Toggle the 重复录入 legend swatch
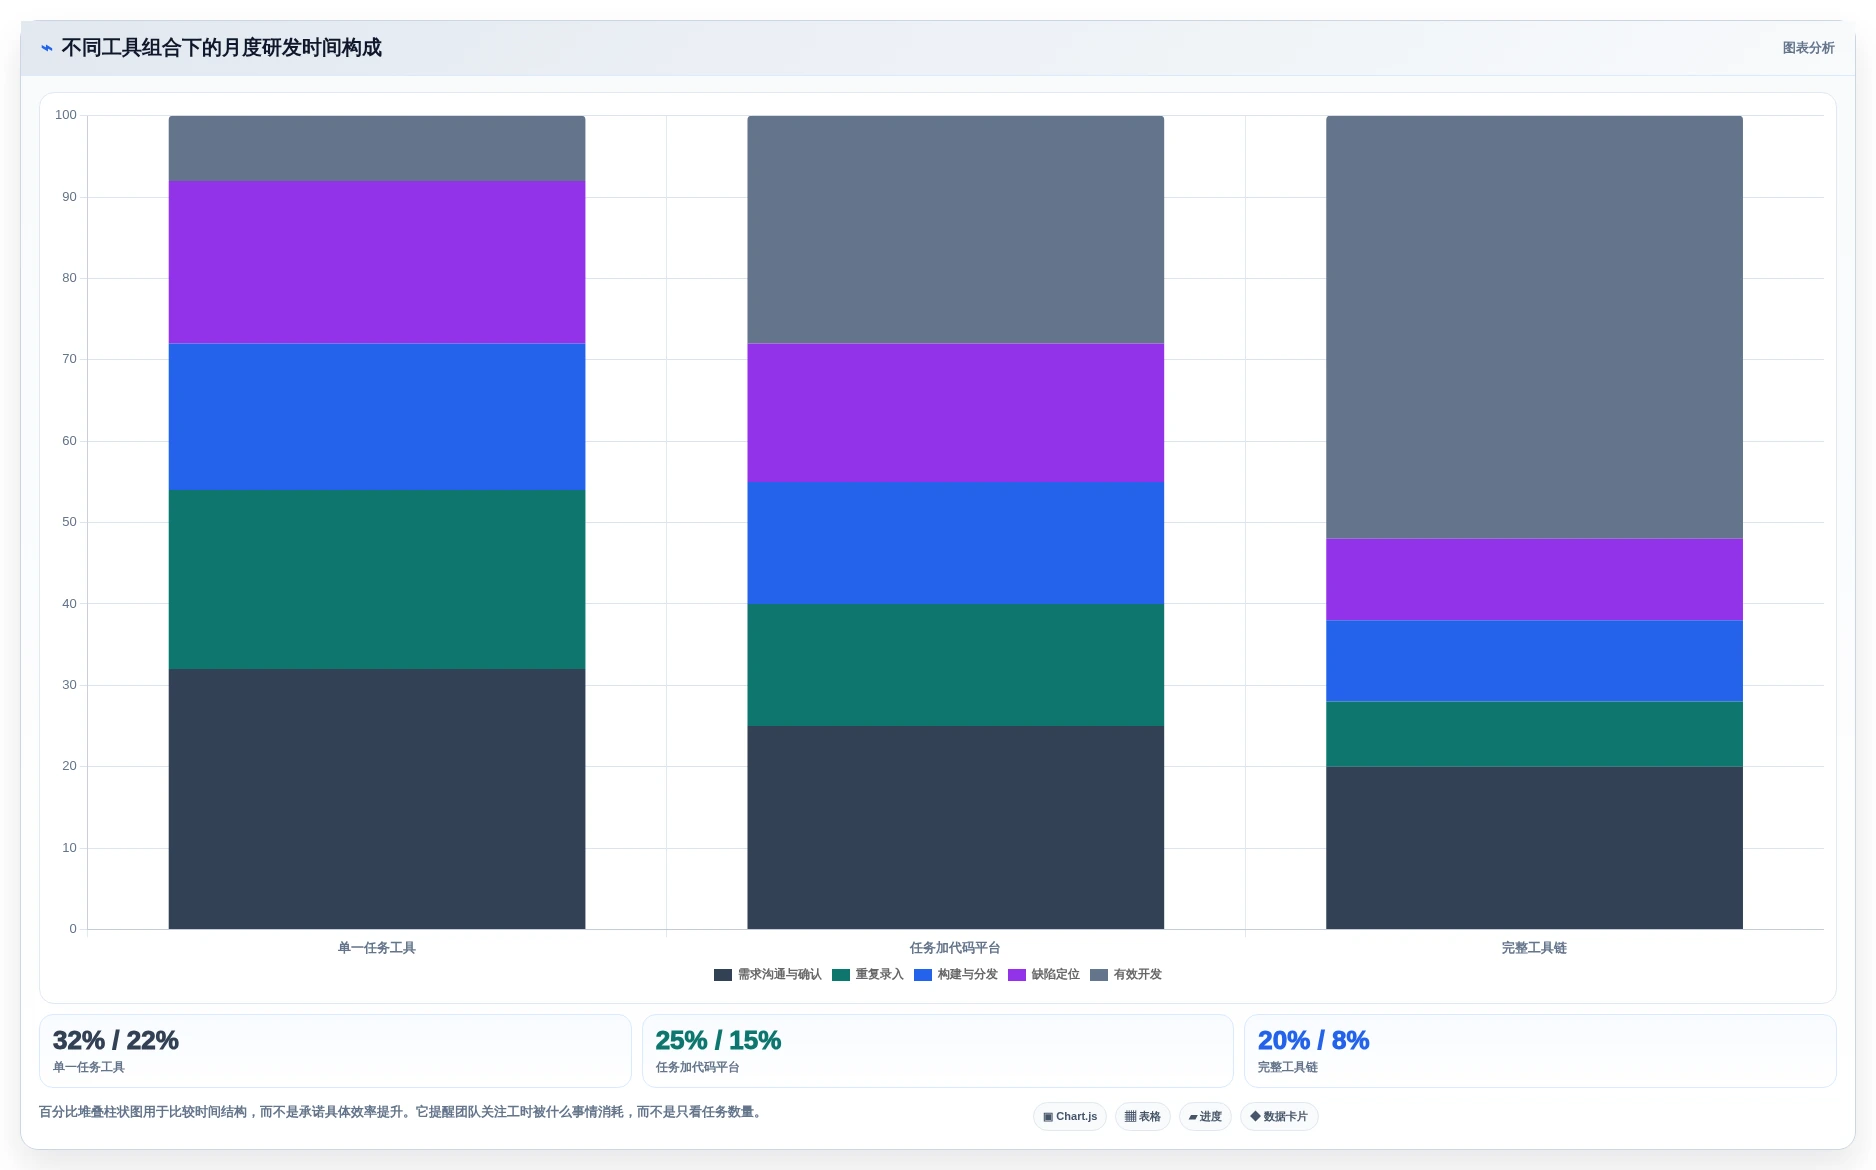This screenshot has height=1170, width=1876. pyautogui.click(x=841, y=975)
